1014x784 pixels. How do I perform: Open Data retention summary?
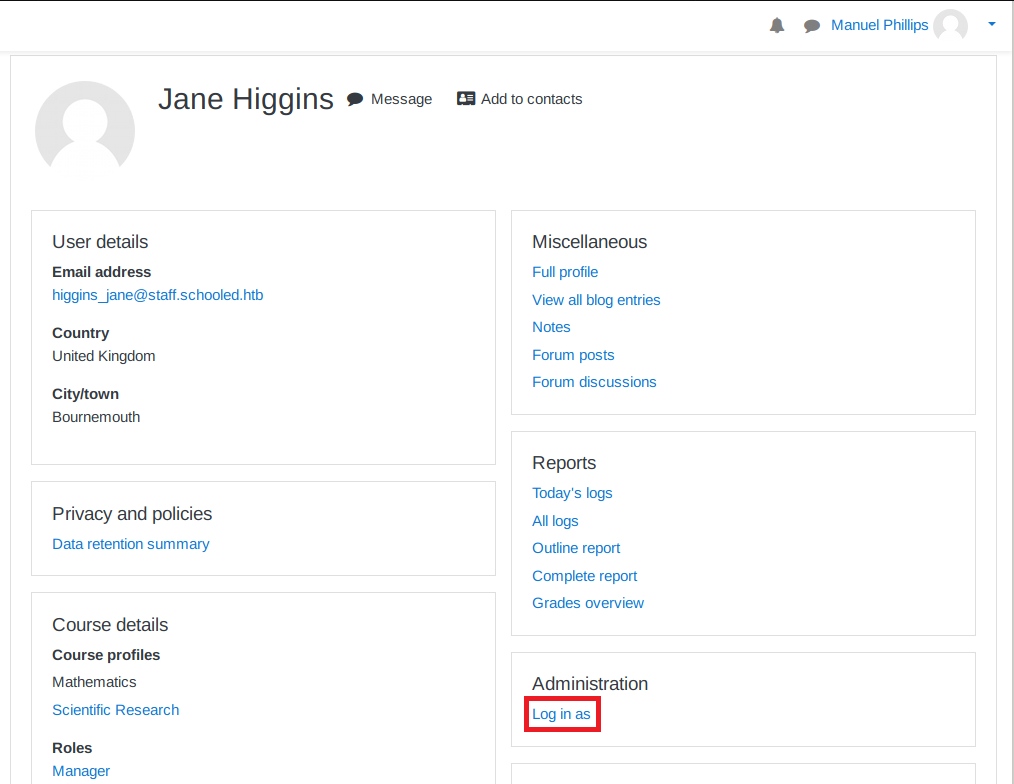click(x=131, y=544)
